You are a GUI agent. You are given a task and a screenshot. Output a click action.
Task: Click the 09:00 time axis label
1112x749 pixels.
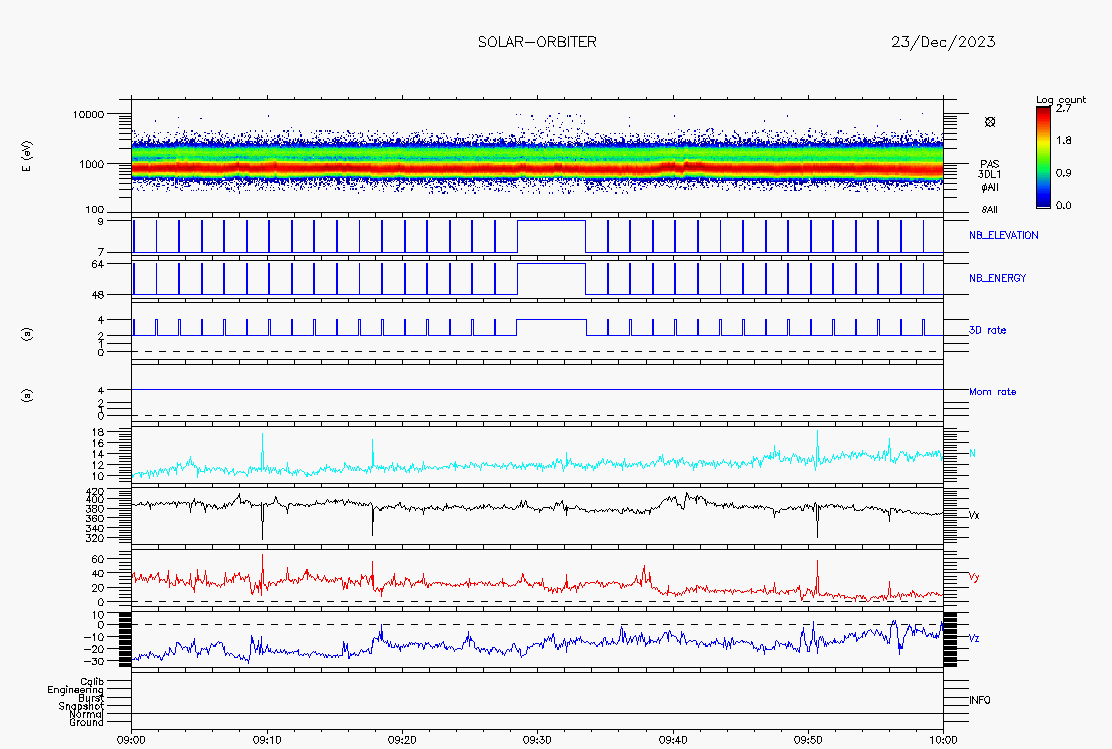pos(131,740)
